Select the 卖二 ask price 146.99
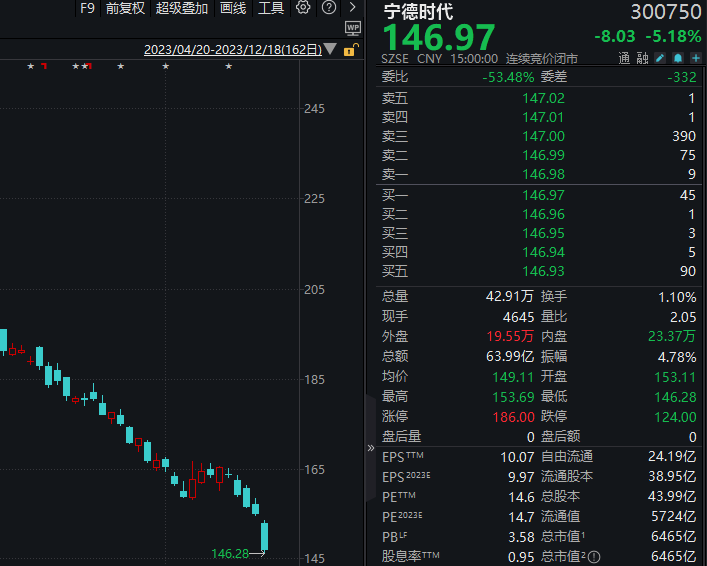 pyautogui.click(x=543, y=155)
